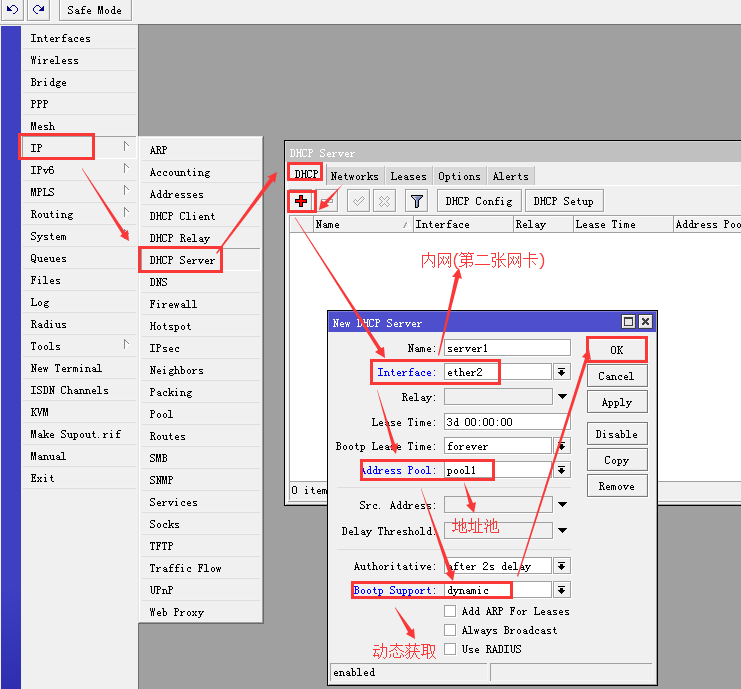
Task: Click the Undo arrow icon
Action: 13,9
